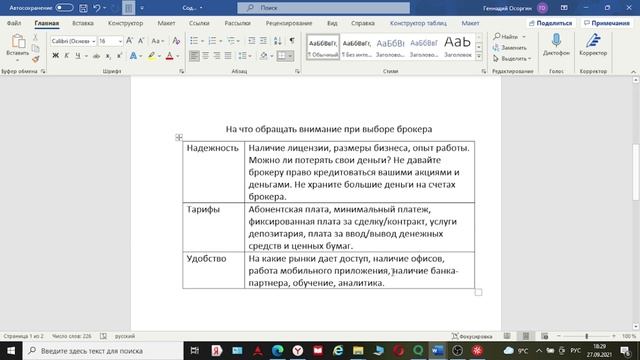Viewport: 640px width, 360px height.
Task: Apply subscript formatting
Action: [x=108, y=56]
